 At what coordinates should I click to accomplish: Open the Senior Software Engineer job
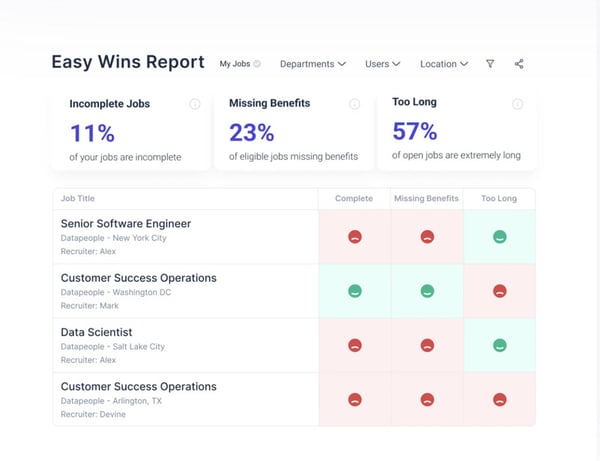[126, 224]
